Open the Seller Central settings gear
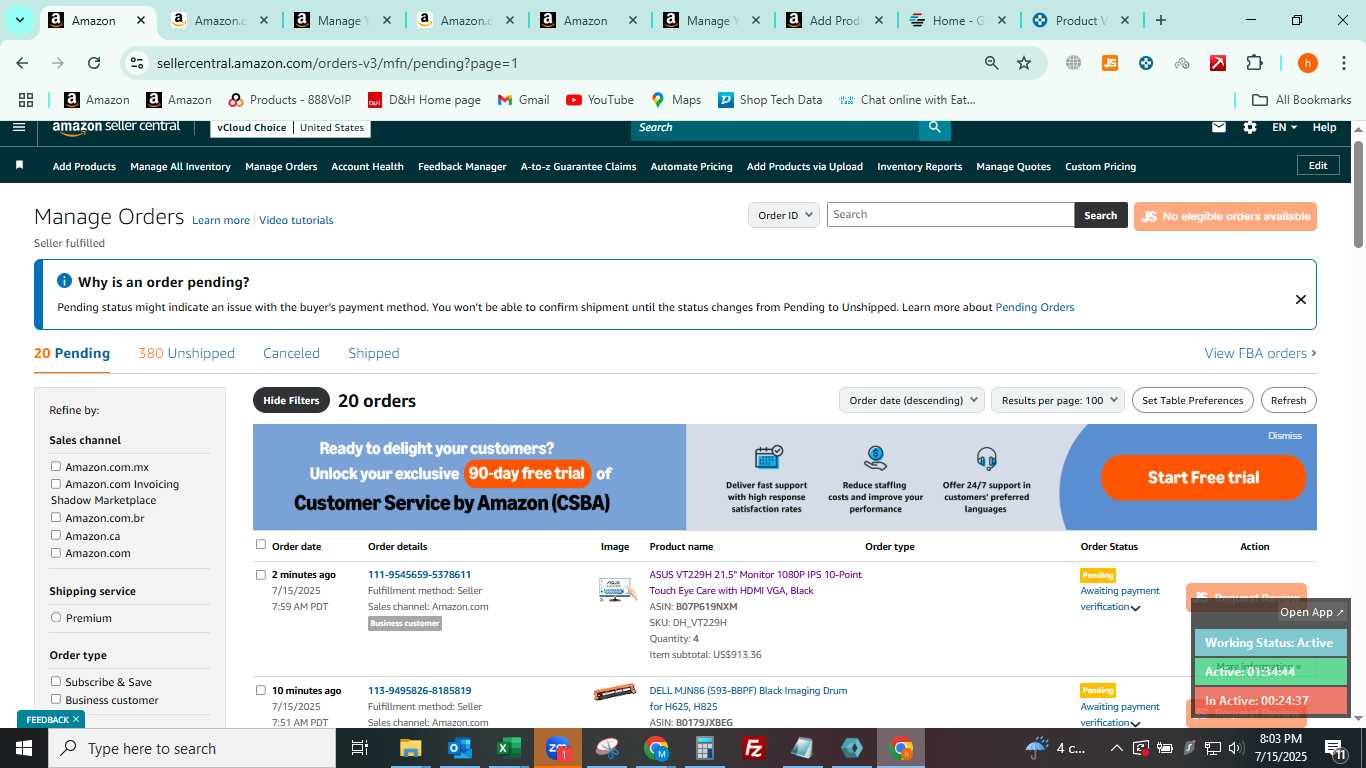 pos(1250,127)
